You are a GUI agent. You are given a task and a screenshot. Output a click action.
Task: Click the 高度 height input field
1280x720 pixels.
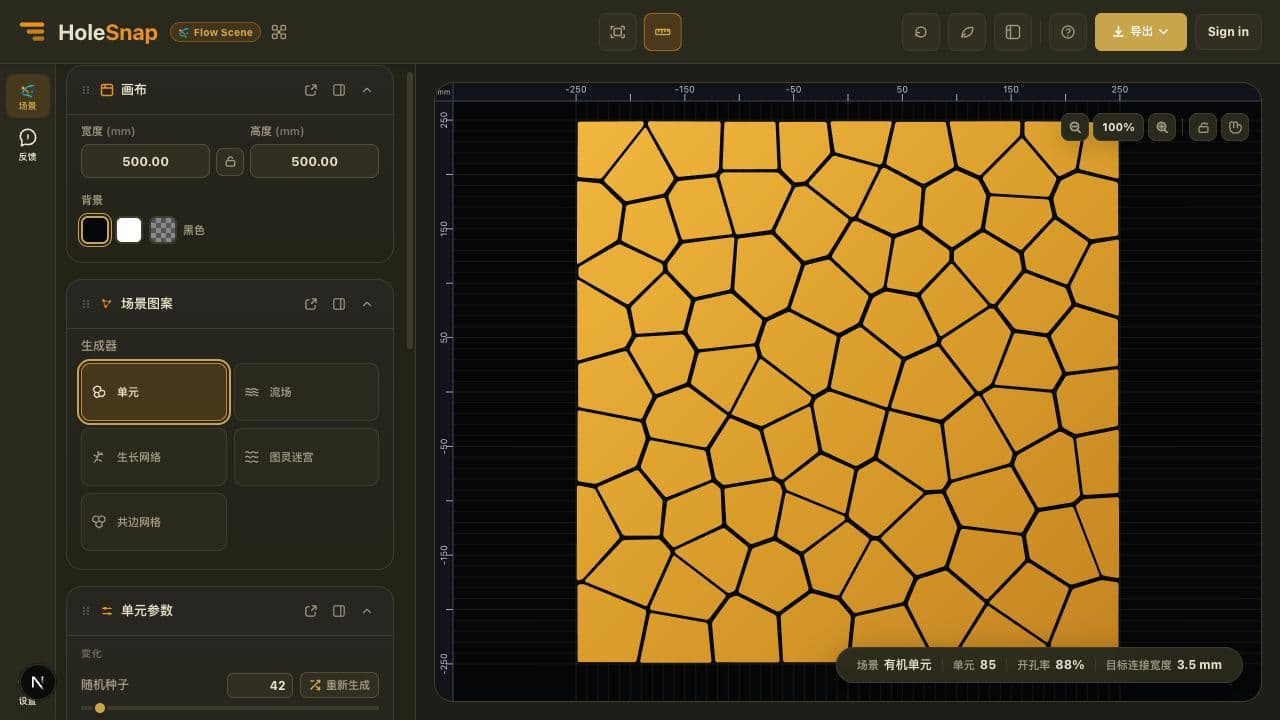click(x=314, y=161)
